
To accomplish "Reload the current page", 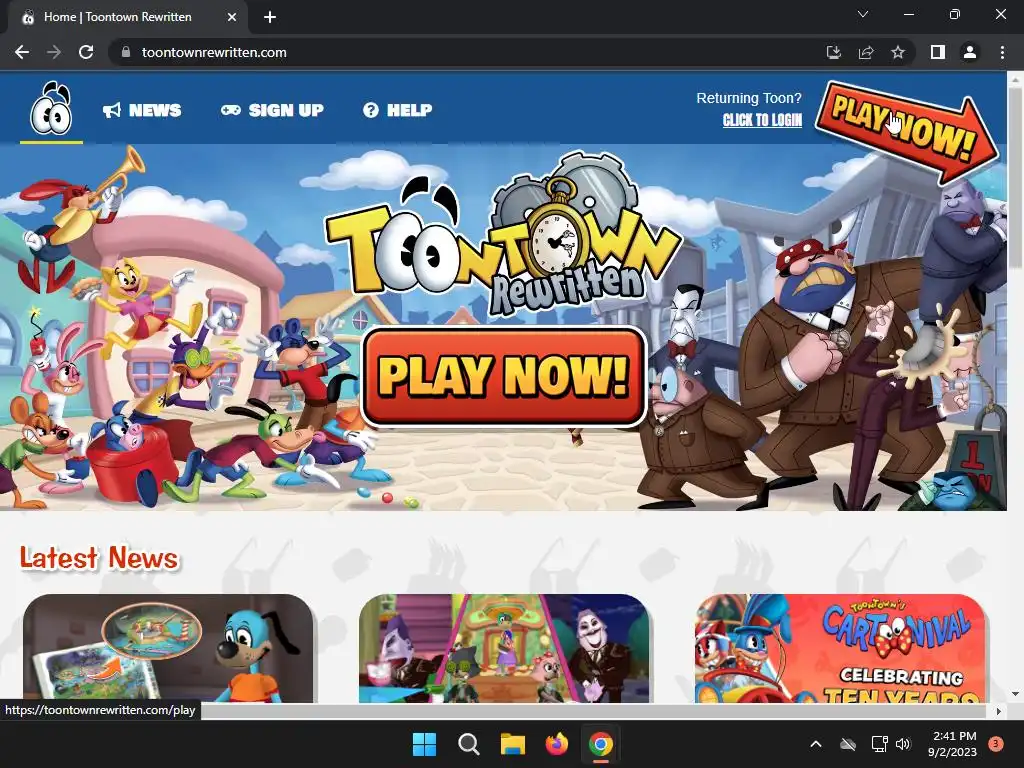I will point(86,52).
